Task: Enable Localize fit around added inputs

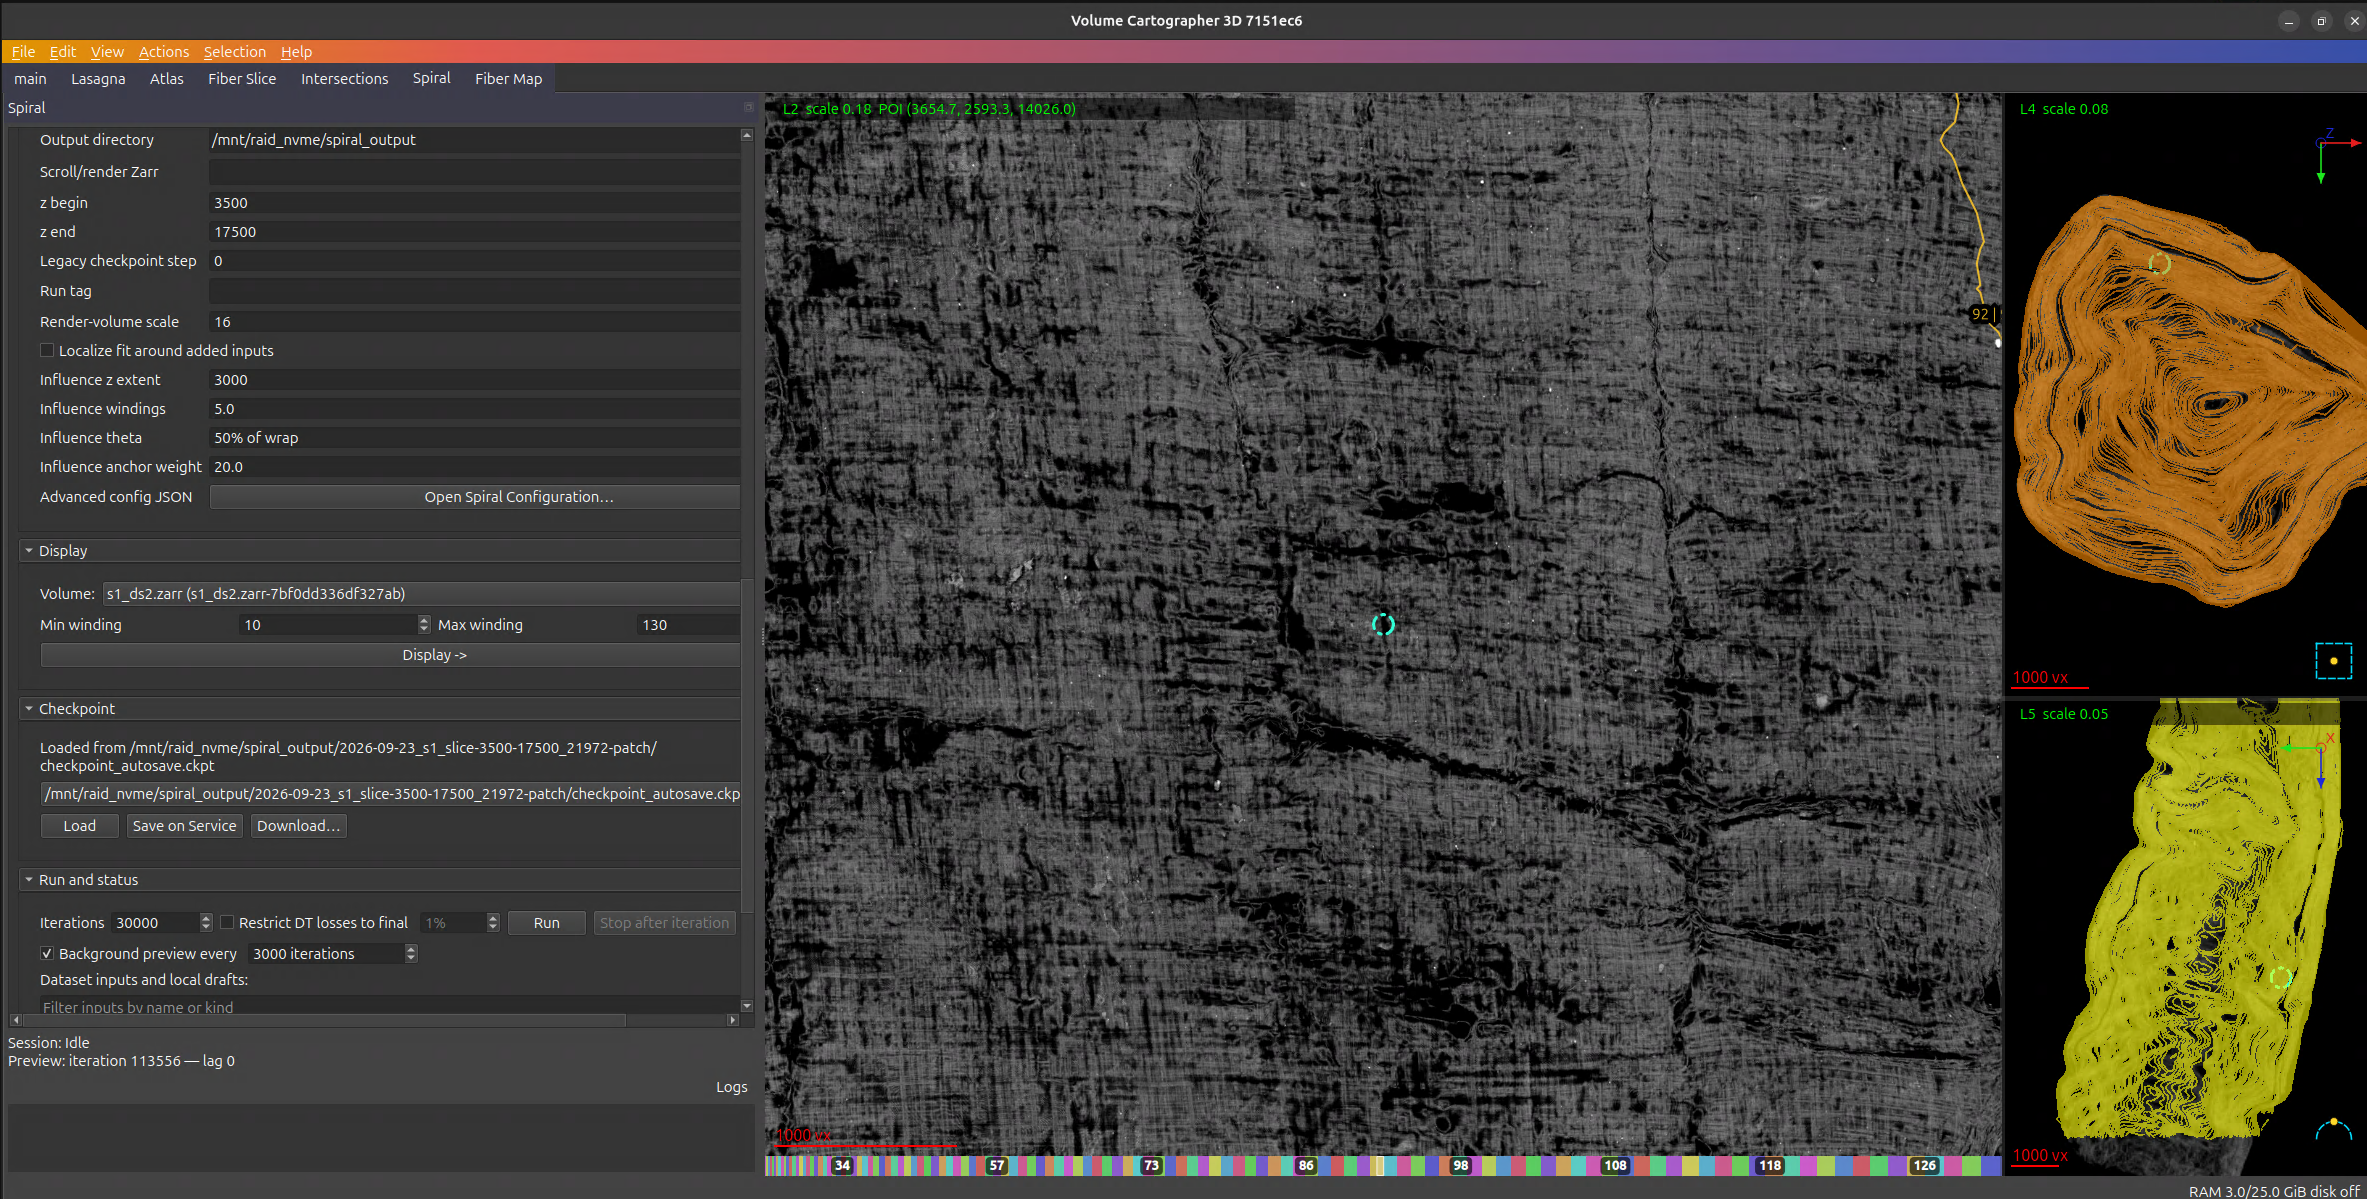Action: coord(47,351)
